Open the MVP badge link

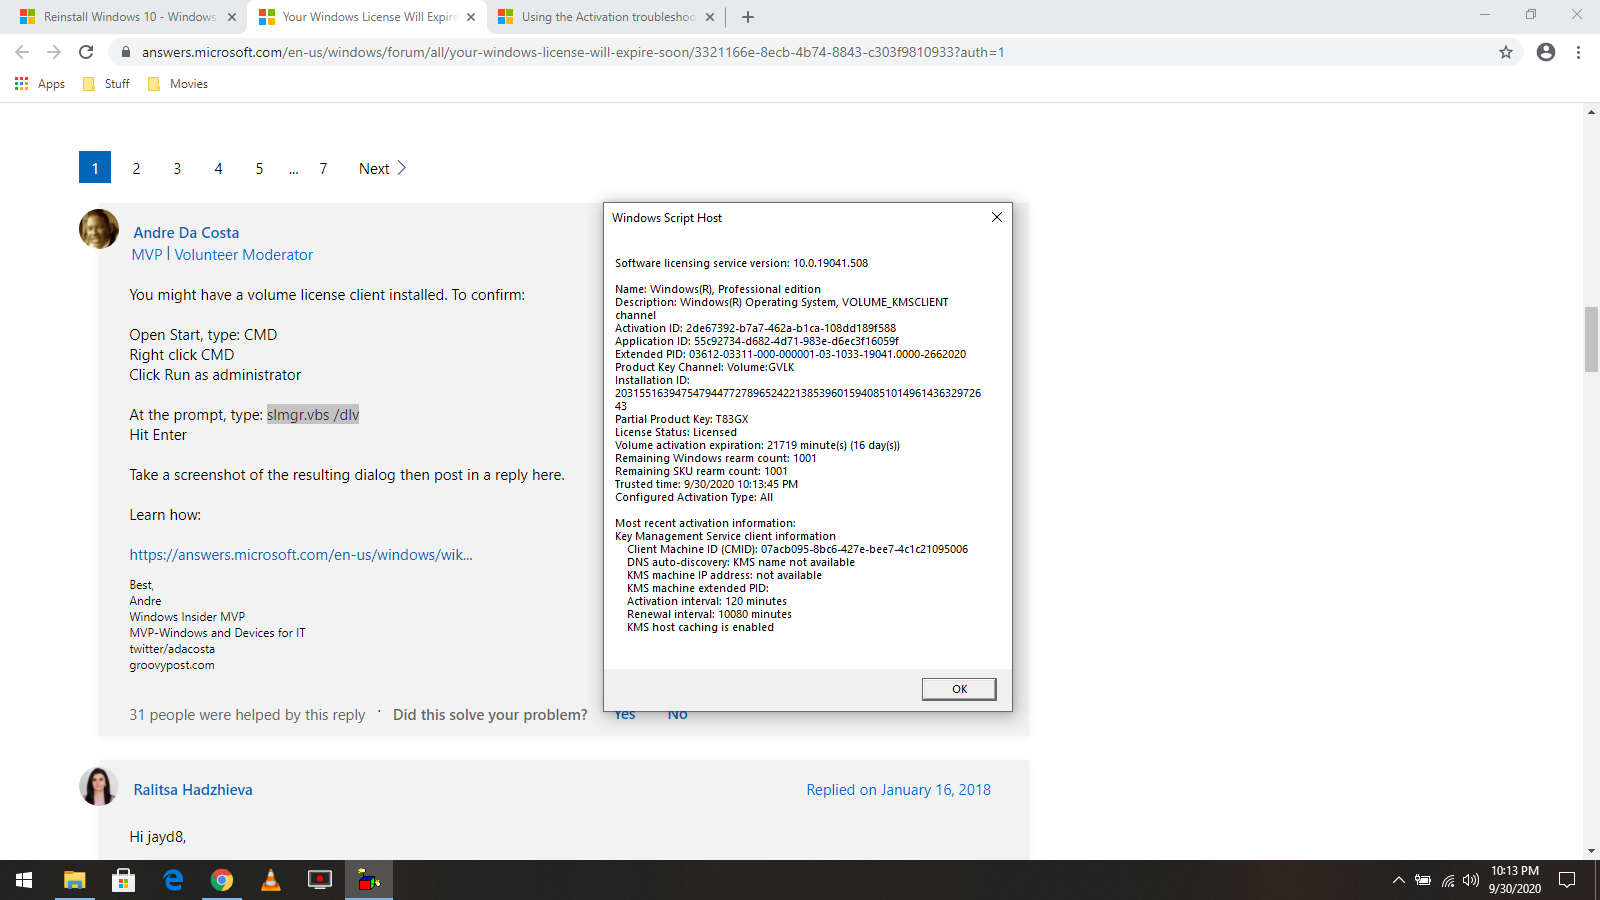click(x=147, y=255)
